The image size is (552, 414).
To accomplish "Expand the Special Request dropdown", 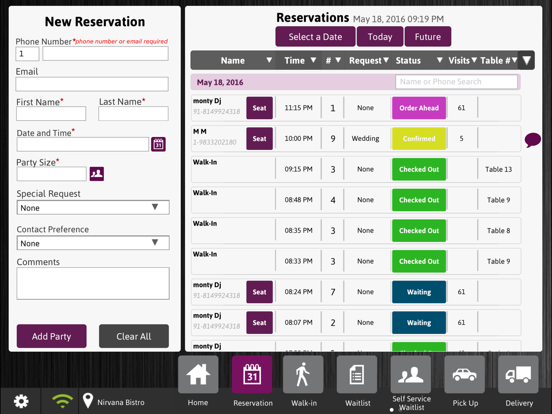I will click(x=93, y=207).
